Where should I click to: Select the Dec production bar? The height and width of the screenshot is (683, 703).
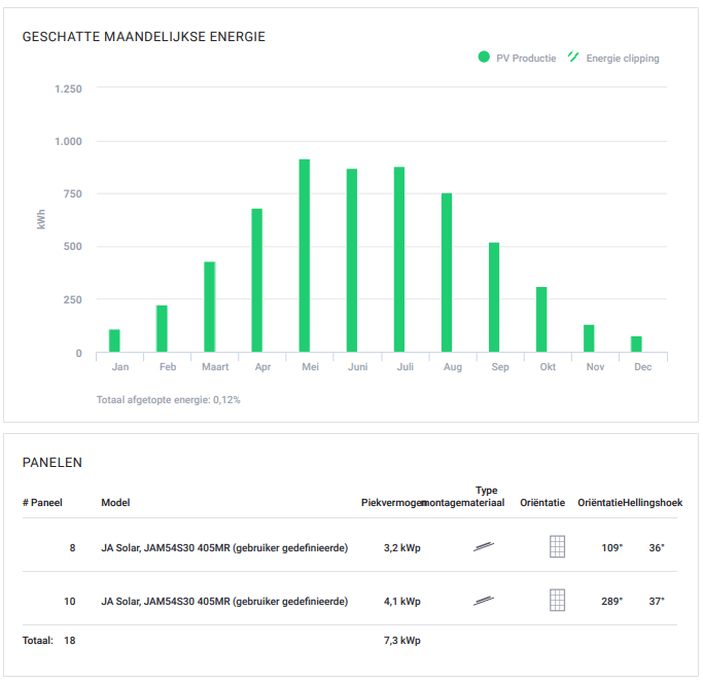pyautogui.click(x=636, y=344)
